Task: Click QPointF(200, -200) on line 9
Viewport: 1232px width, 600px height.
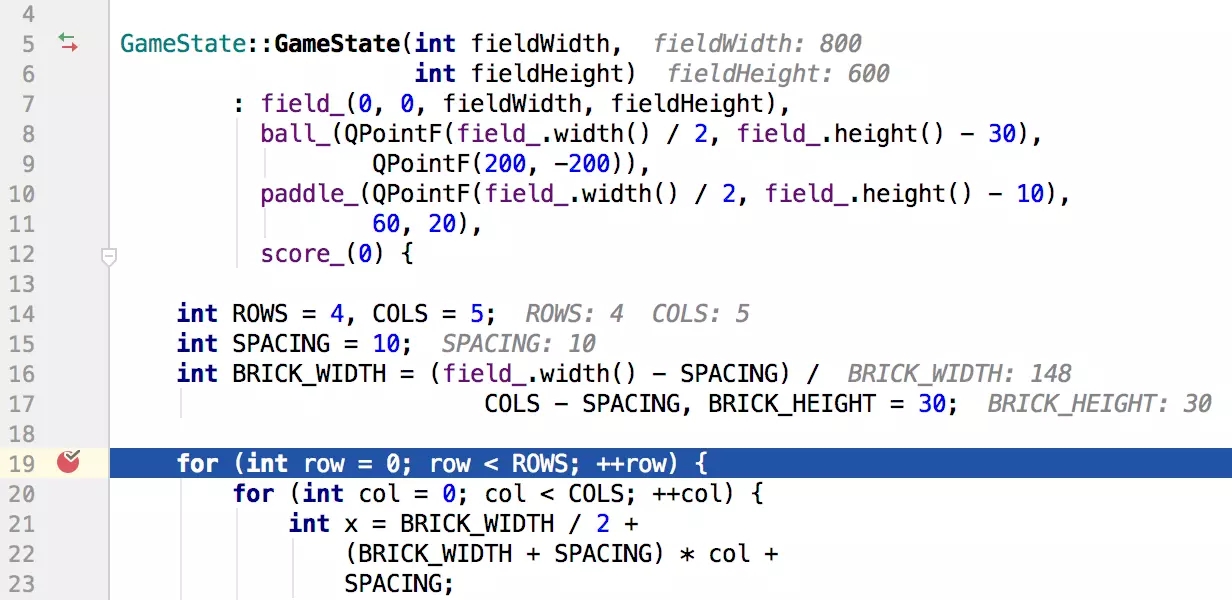Action: click(497, 164)
